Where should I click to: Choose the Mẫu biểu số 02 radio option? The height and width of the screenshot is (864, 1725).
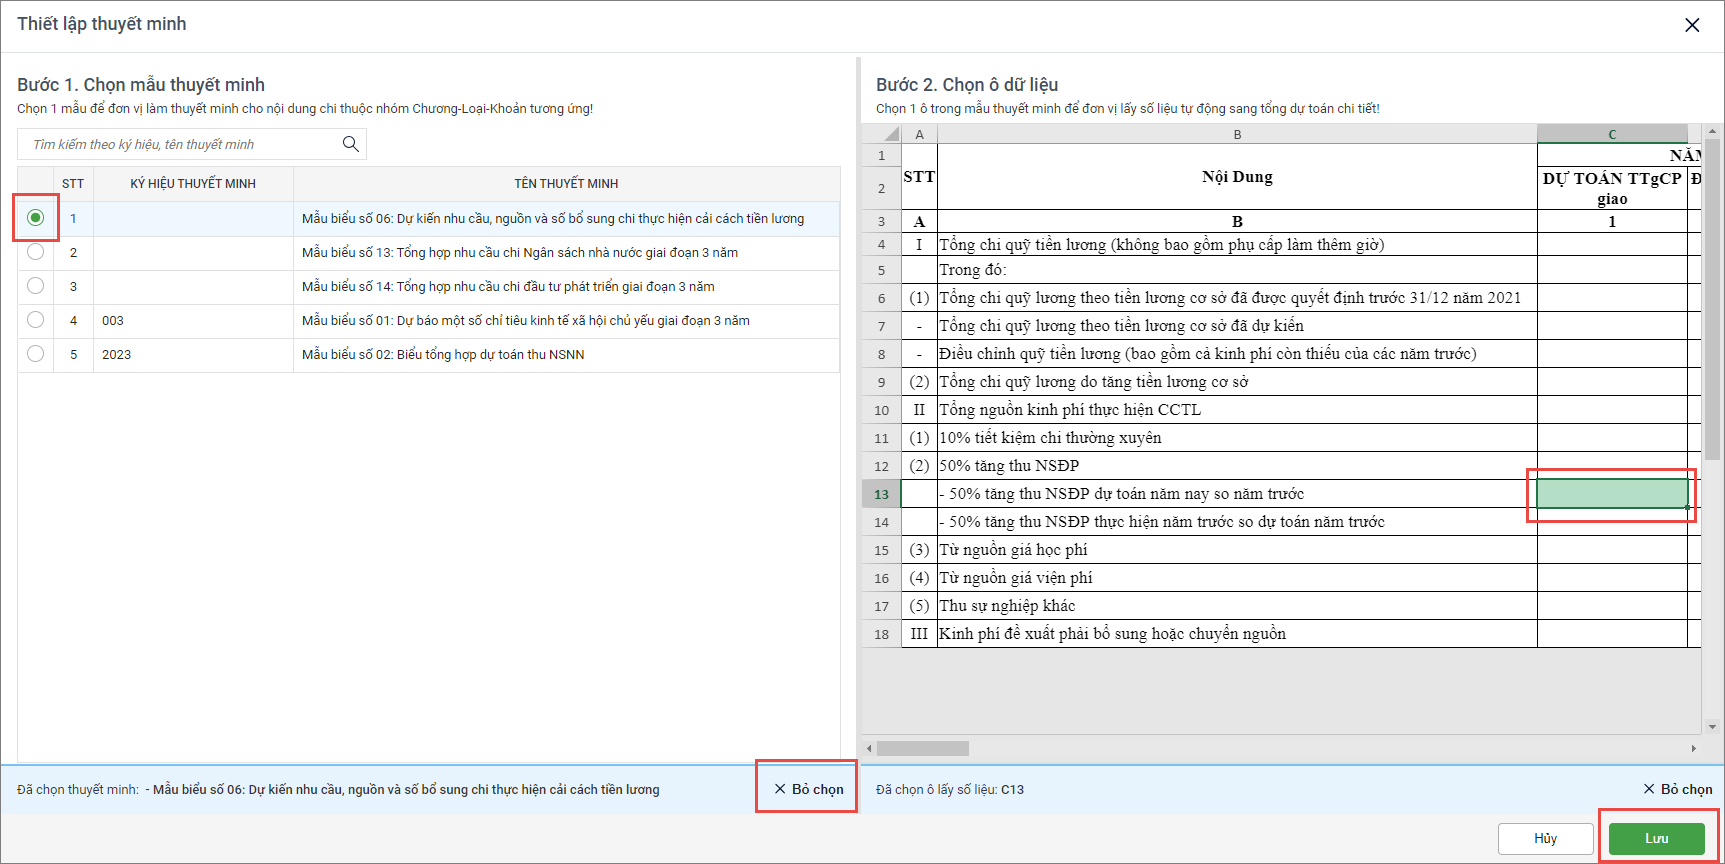point(36,354)
